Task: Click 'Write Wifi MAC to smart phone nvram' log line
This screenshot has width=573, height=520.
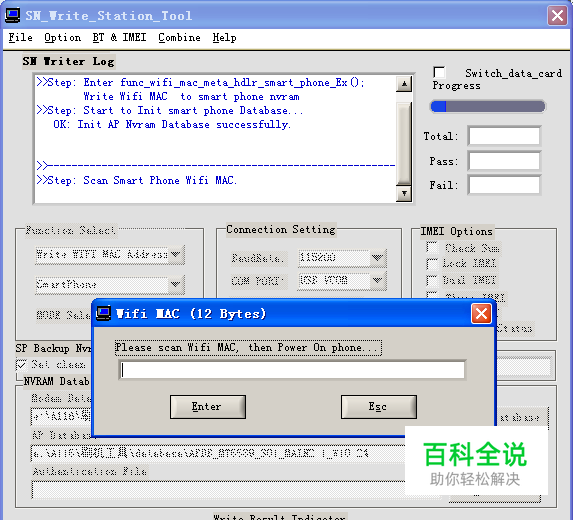Action: 191,96
